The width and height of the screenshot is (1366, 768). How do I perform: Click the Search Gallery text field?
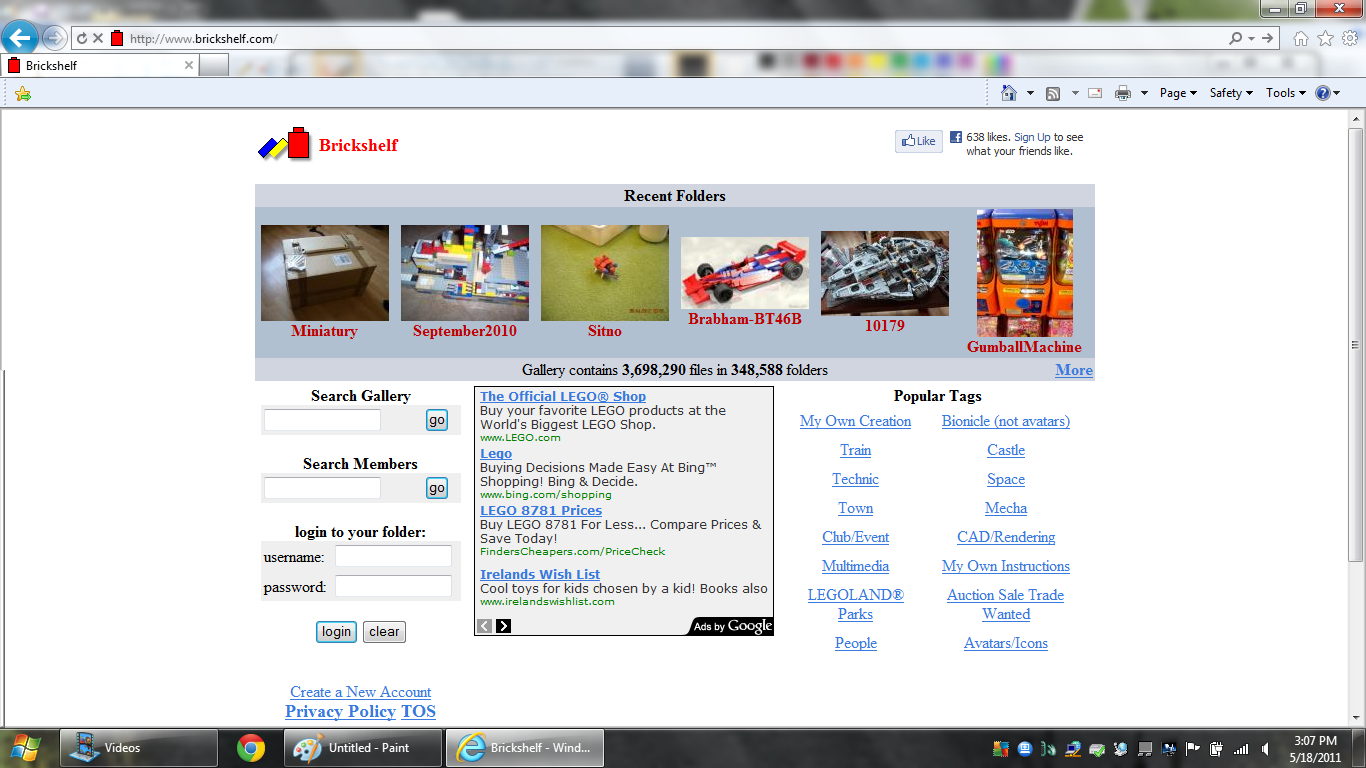[x=322, y=420]
